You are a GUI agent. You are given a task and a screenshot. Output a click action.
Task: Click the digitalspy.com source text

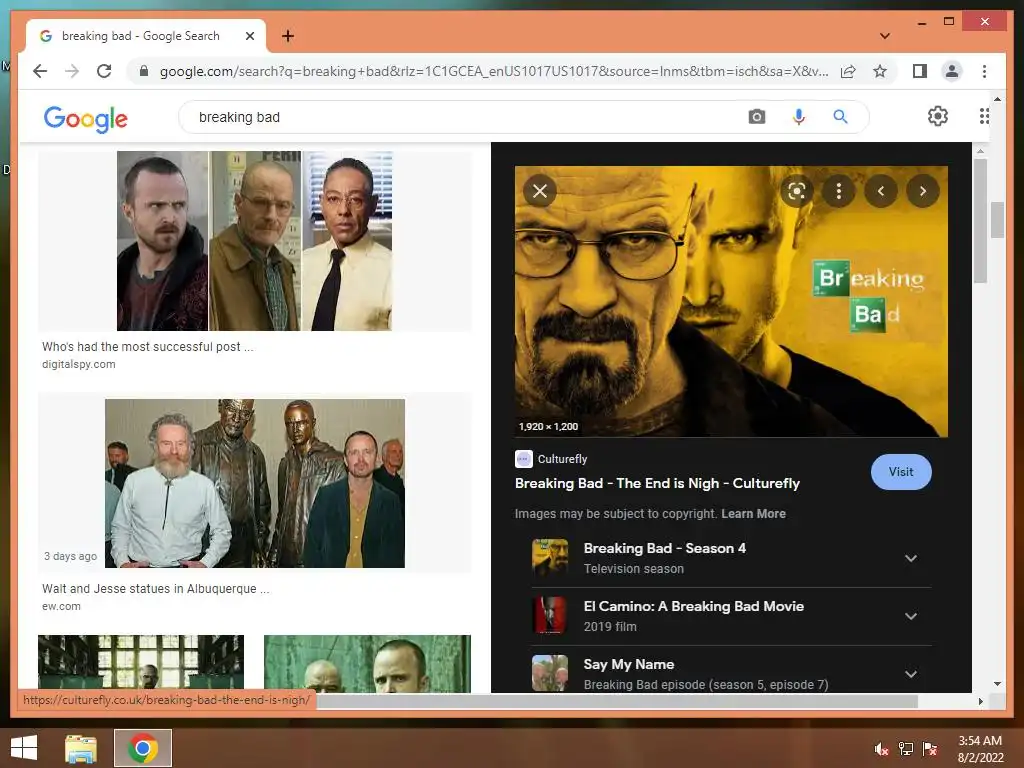(78, 364)
